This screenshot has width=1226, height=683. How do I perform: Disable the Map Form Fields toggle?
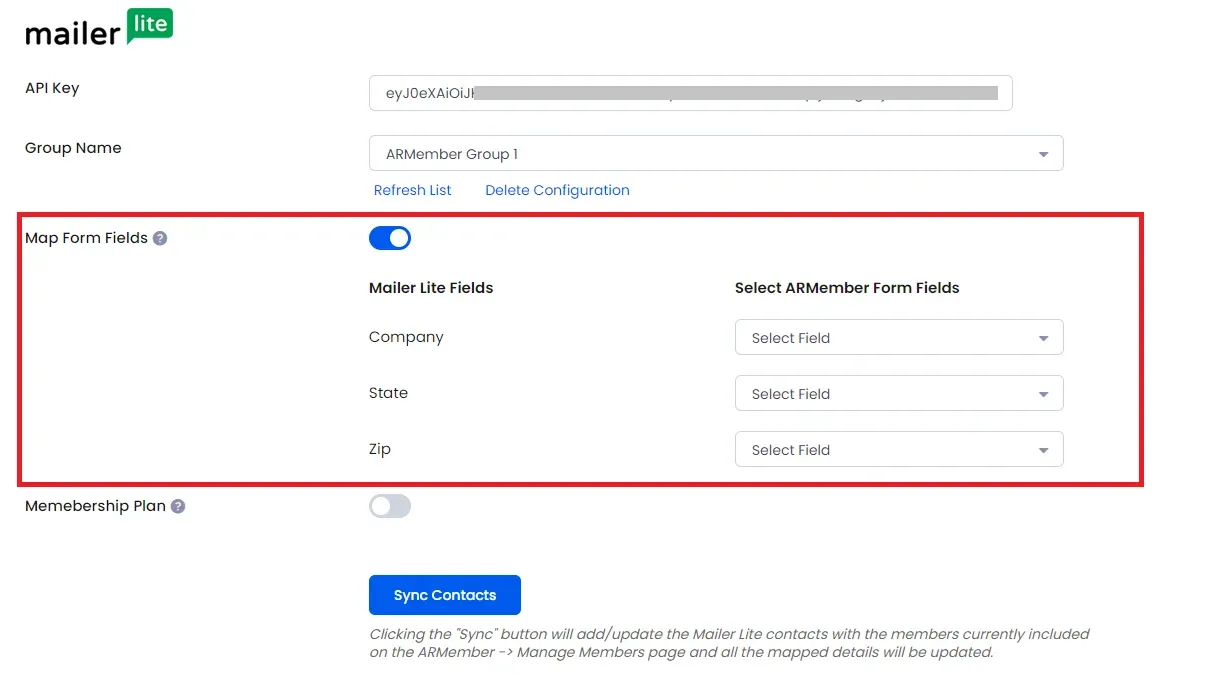click(390, 238)
